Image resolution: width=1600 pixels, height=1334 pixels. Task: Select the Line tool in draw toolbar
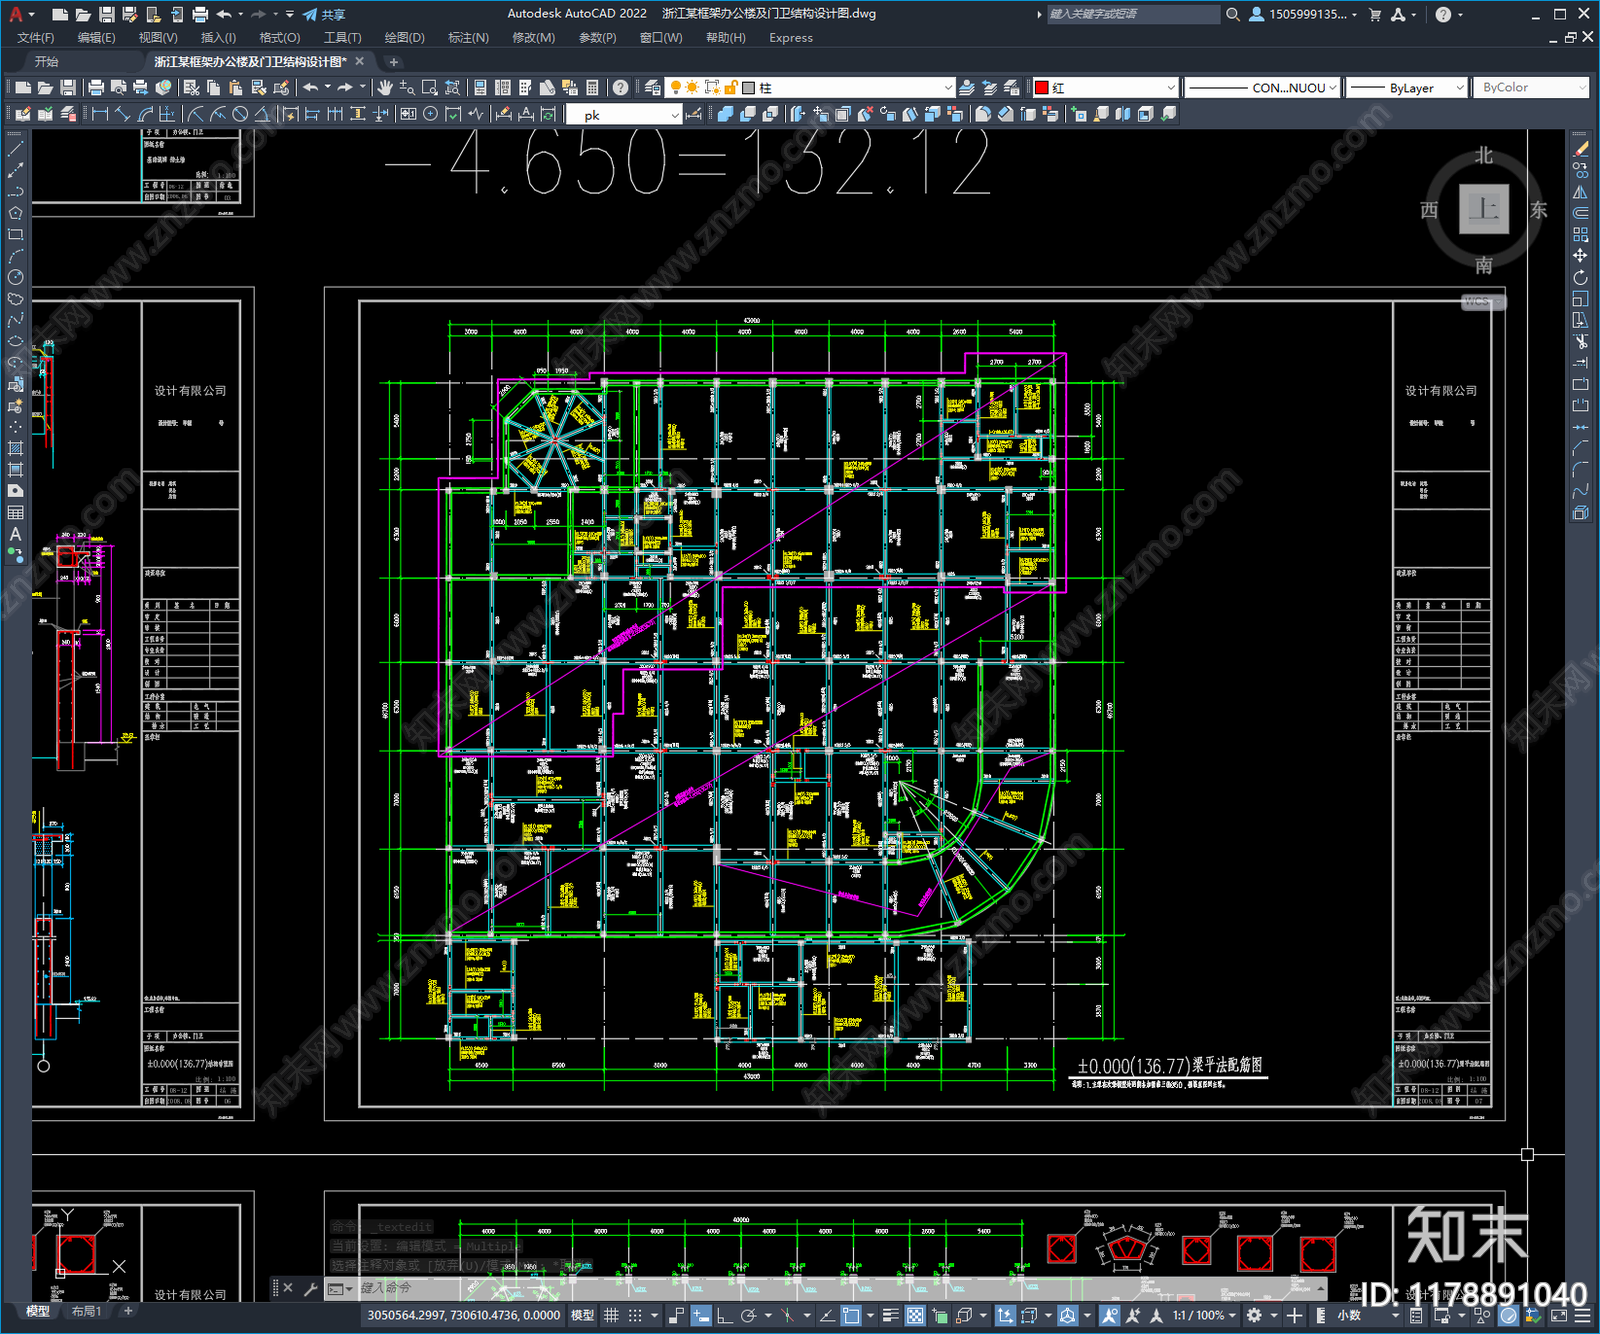click(15, 149)
